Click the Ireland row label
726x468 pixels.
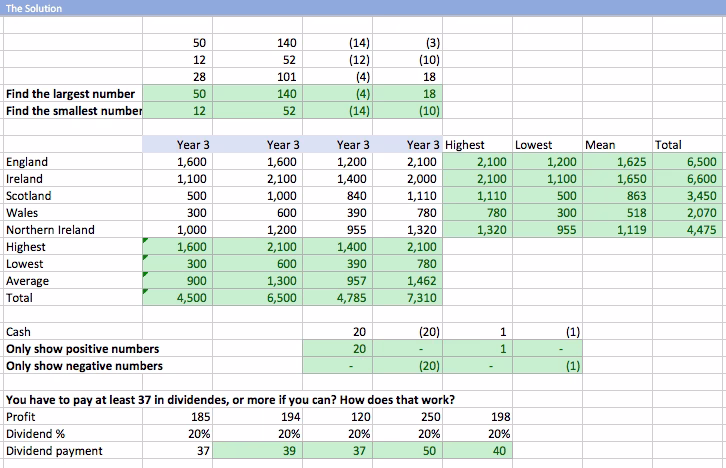click(x=24, y=179)
